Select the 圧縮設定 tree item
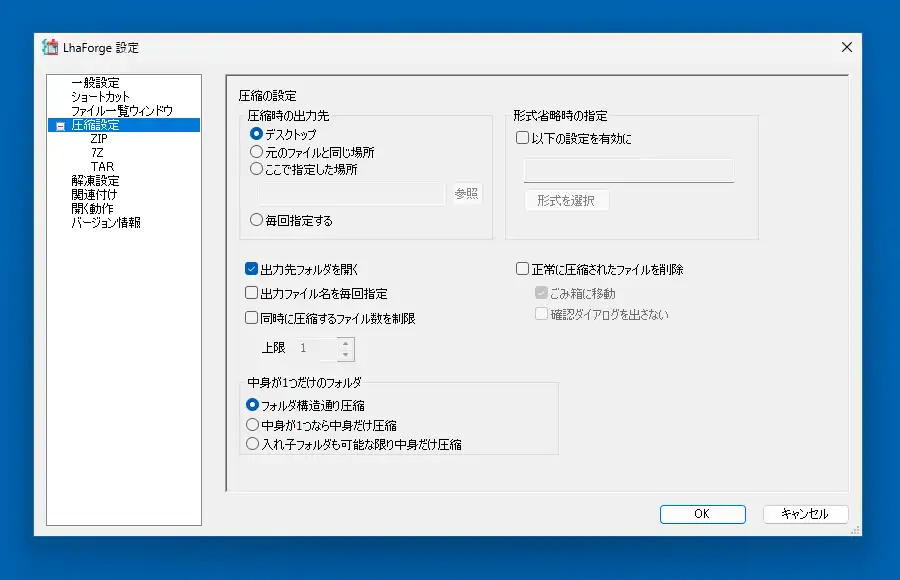This screenshot has width=900, height=580. pyautogui.click(x=95, y=125)
